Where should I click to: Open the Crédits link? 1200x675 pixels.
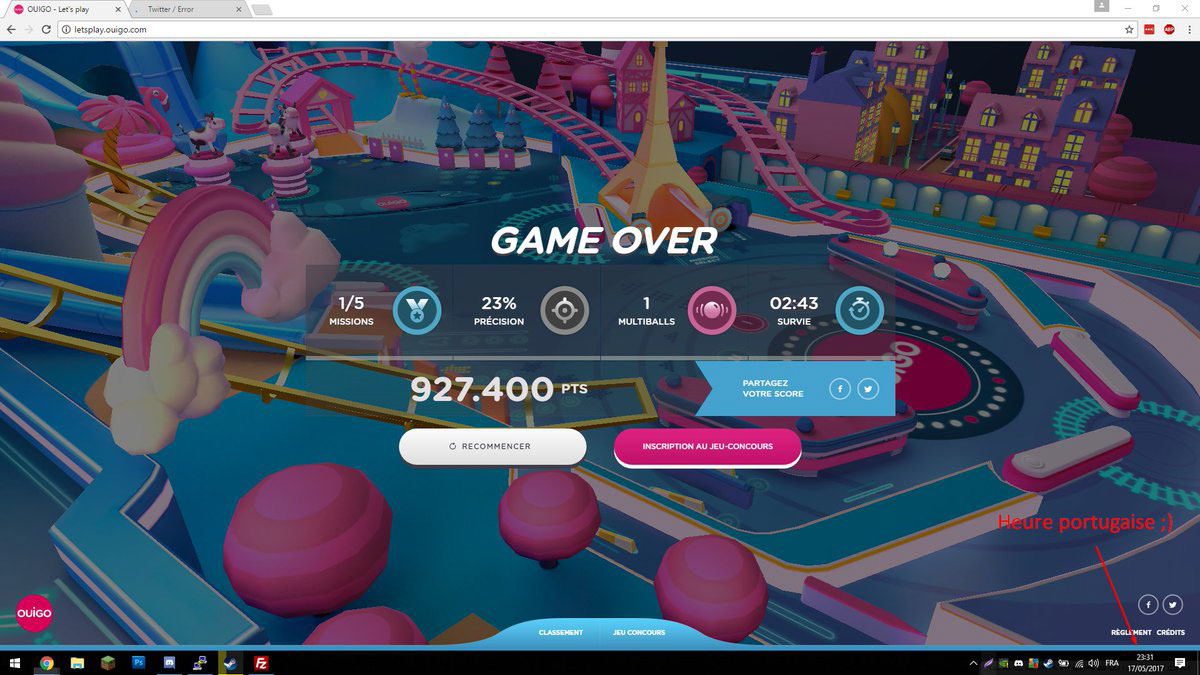click(1171, 633)
